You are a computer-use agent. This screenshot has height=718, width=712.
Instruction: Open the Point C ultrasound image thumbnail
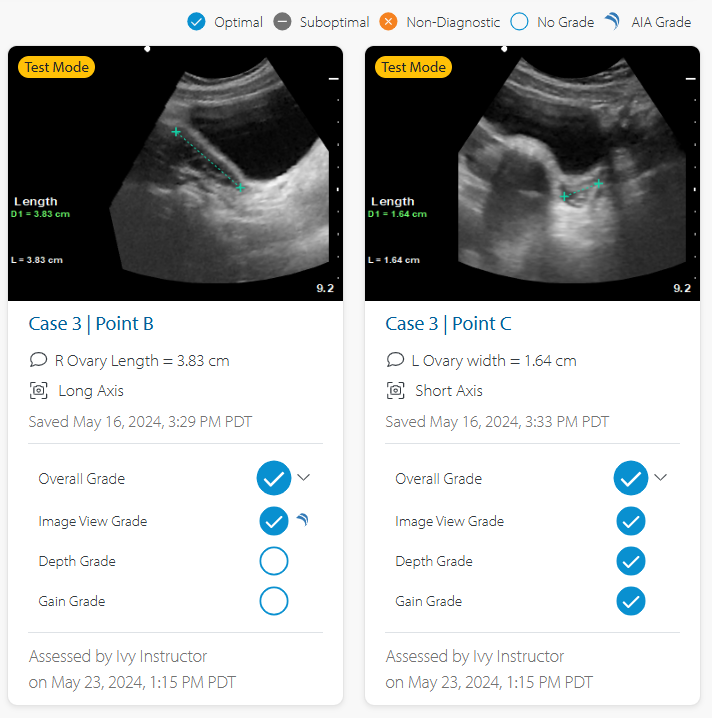click(532, 173)
